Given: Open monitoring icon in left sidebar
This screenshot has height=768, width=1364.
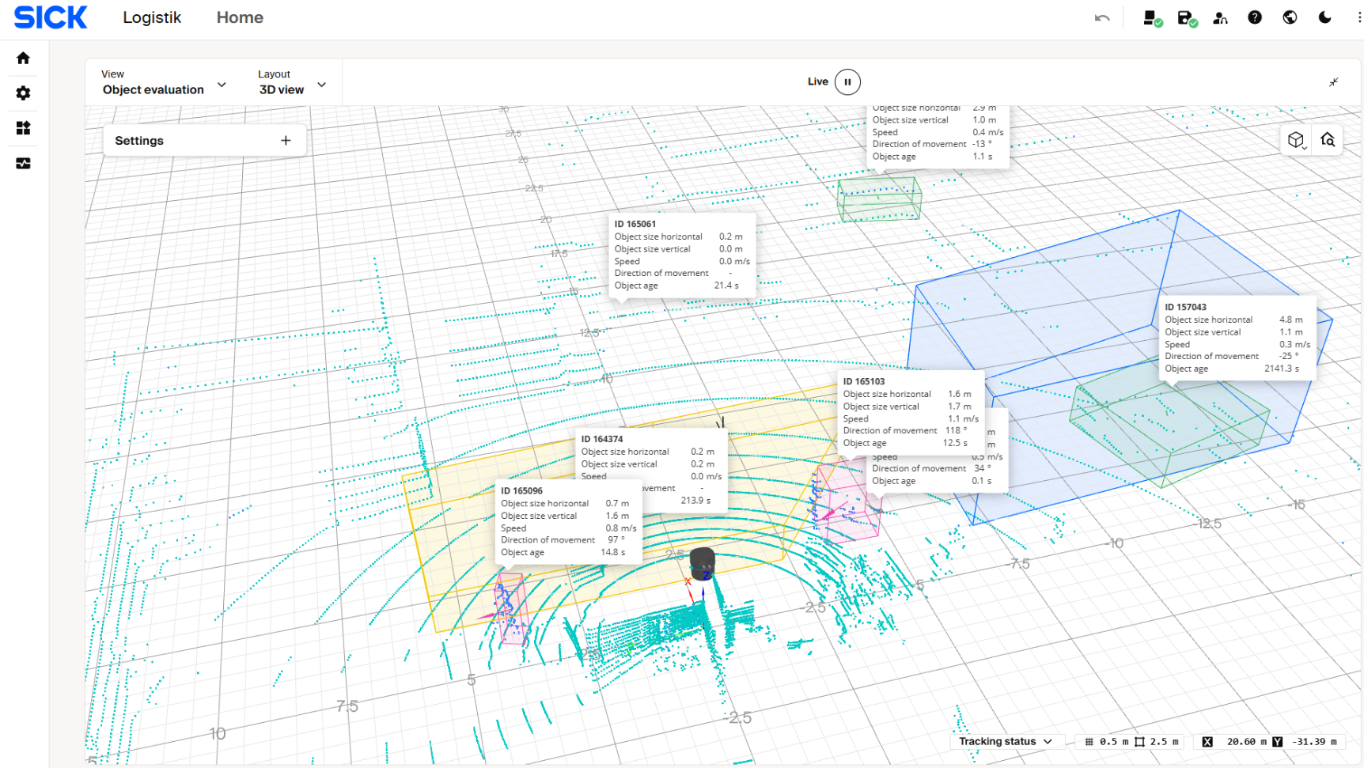Looking at the screenshot, I should tap(23, 163).
